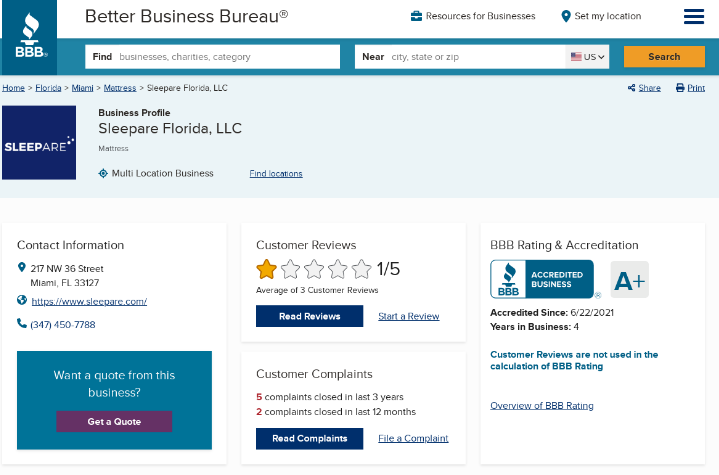The height and width of the screenshot is (475, 719).
Task: Click the Better Business Bureau title text
Action: (x=187, y=17)
